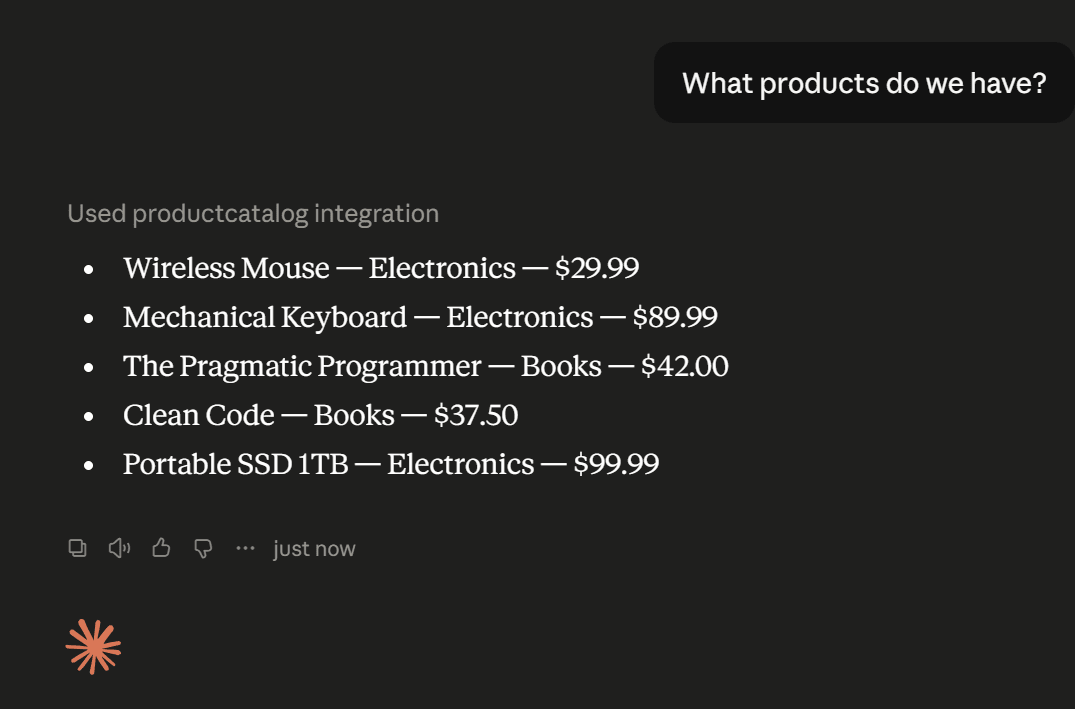Click the Wireless Mouse list item

tap(381, 268)
